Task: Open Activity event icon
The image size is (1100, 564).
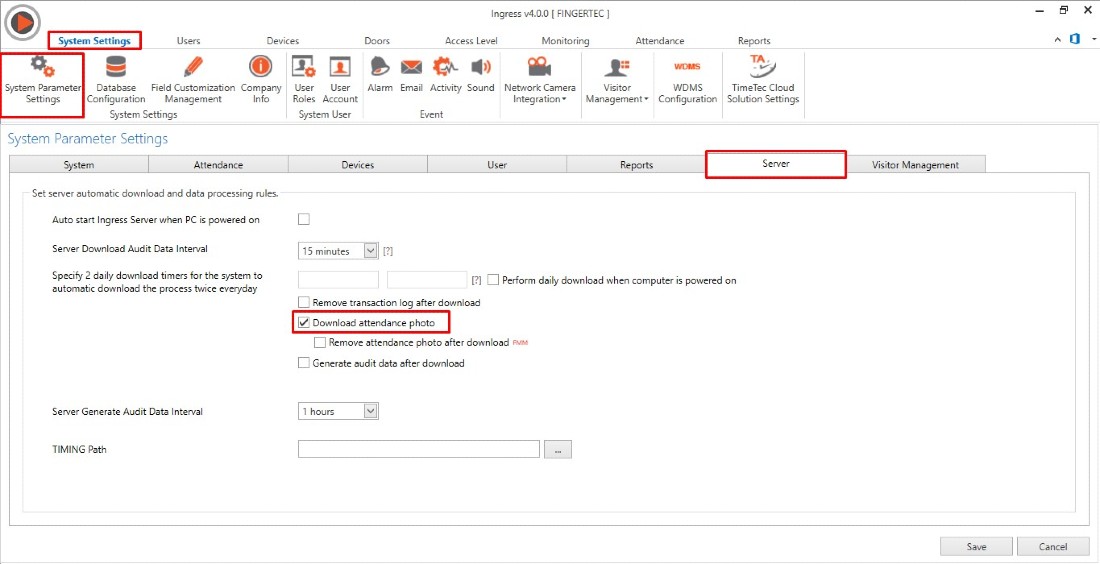Action: (445, 67)
